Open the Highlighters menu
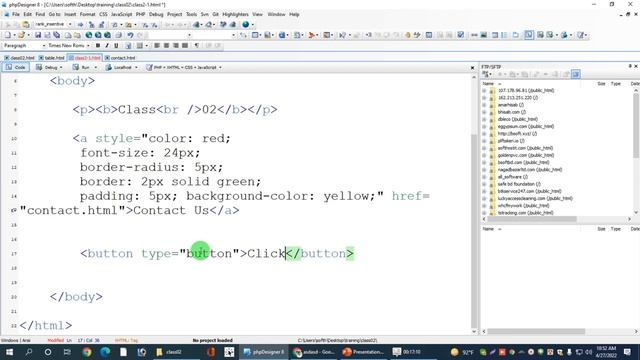 [235, 14]
